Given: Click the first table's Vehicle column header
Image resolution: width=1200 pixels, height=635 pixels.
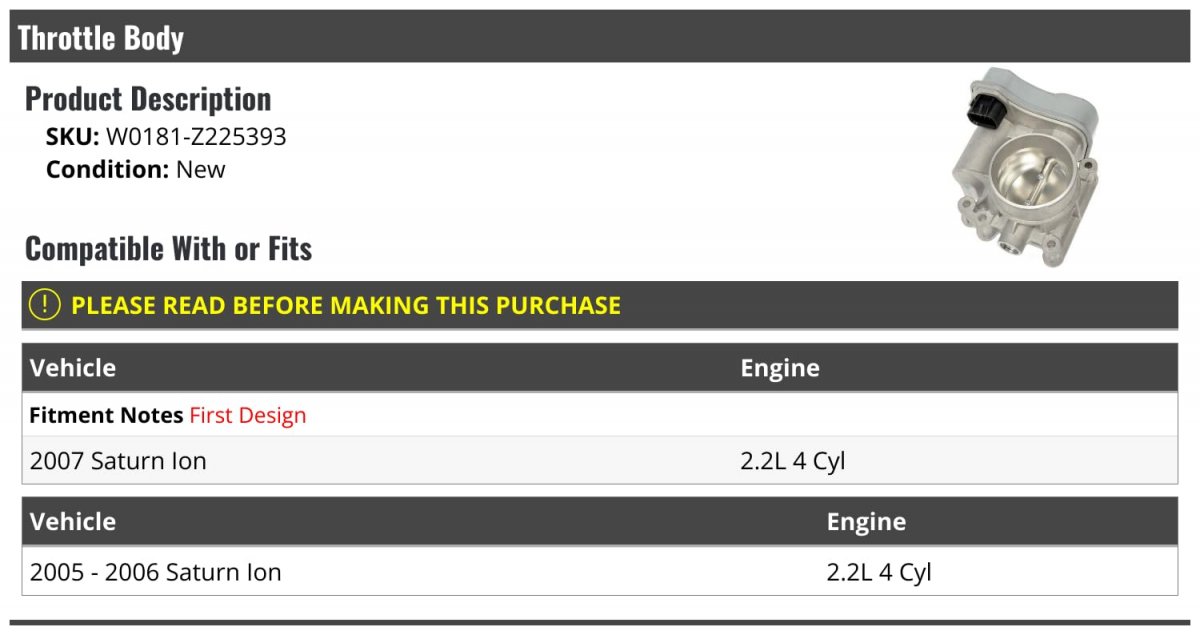Looking at the screenshot, I should coord(73,368).
